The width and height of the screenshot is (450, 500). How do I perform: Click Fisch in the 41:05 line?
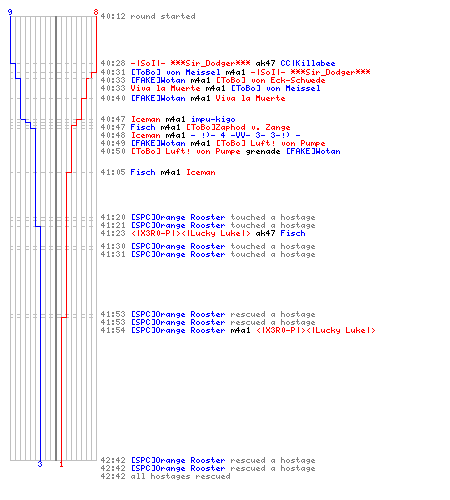click(143, 172)
